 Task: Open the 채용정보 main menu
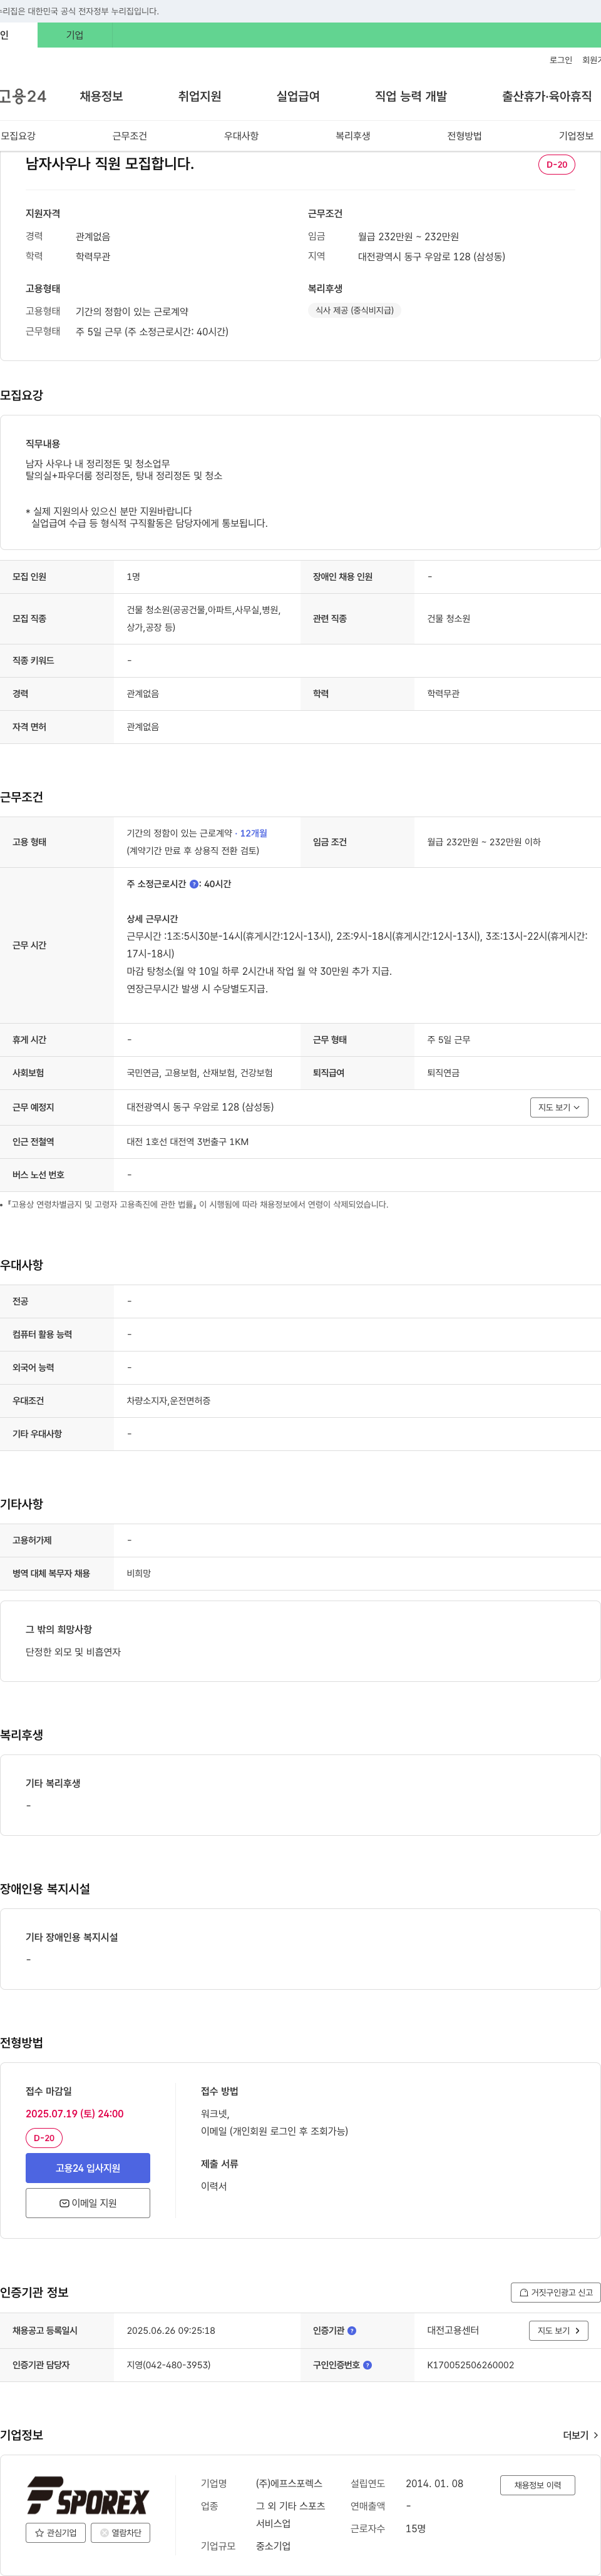101,96
